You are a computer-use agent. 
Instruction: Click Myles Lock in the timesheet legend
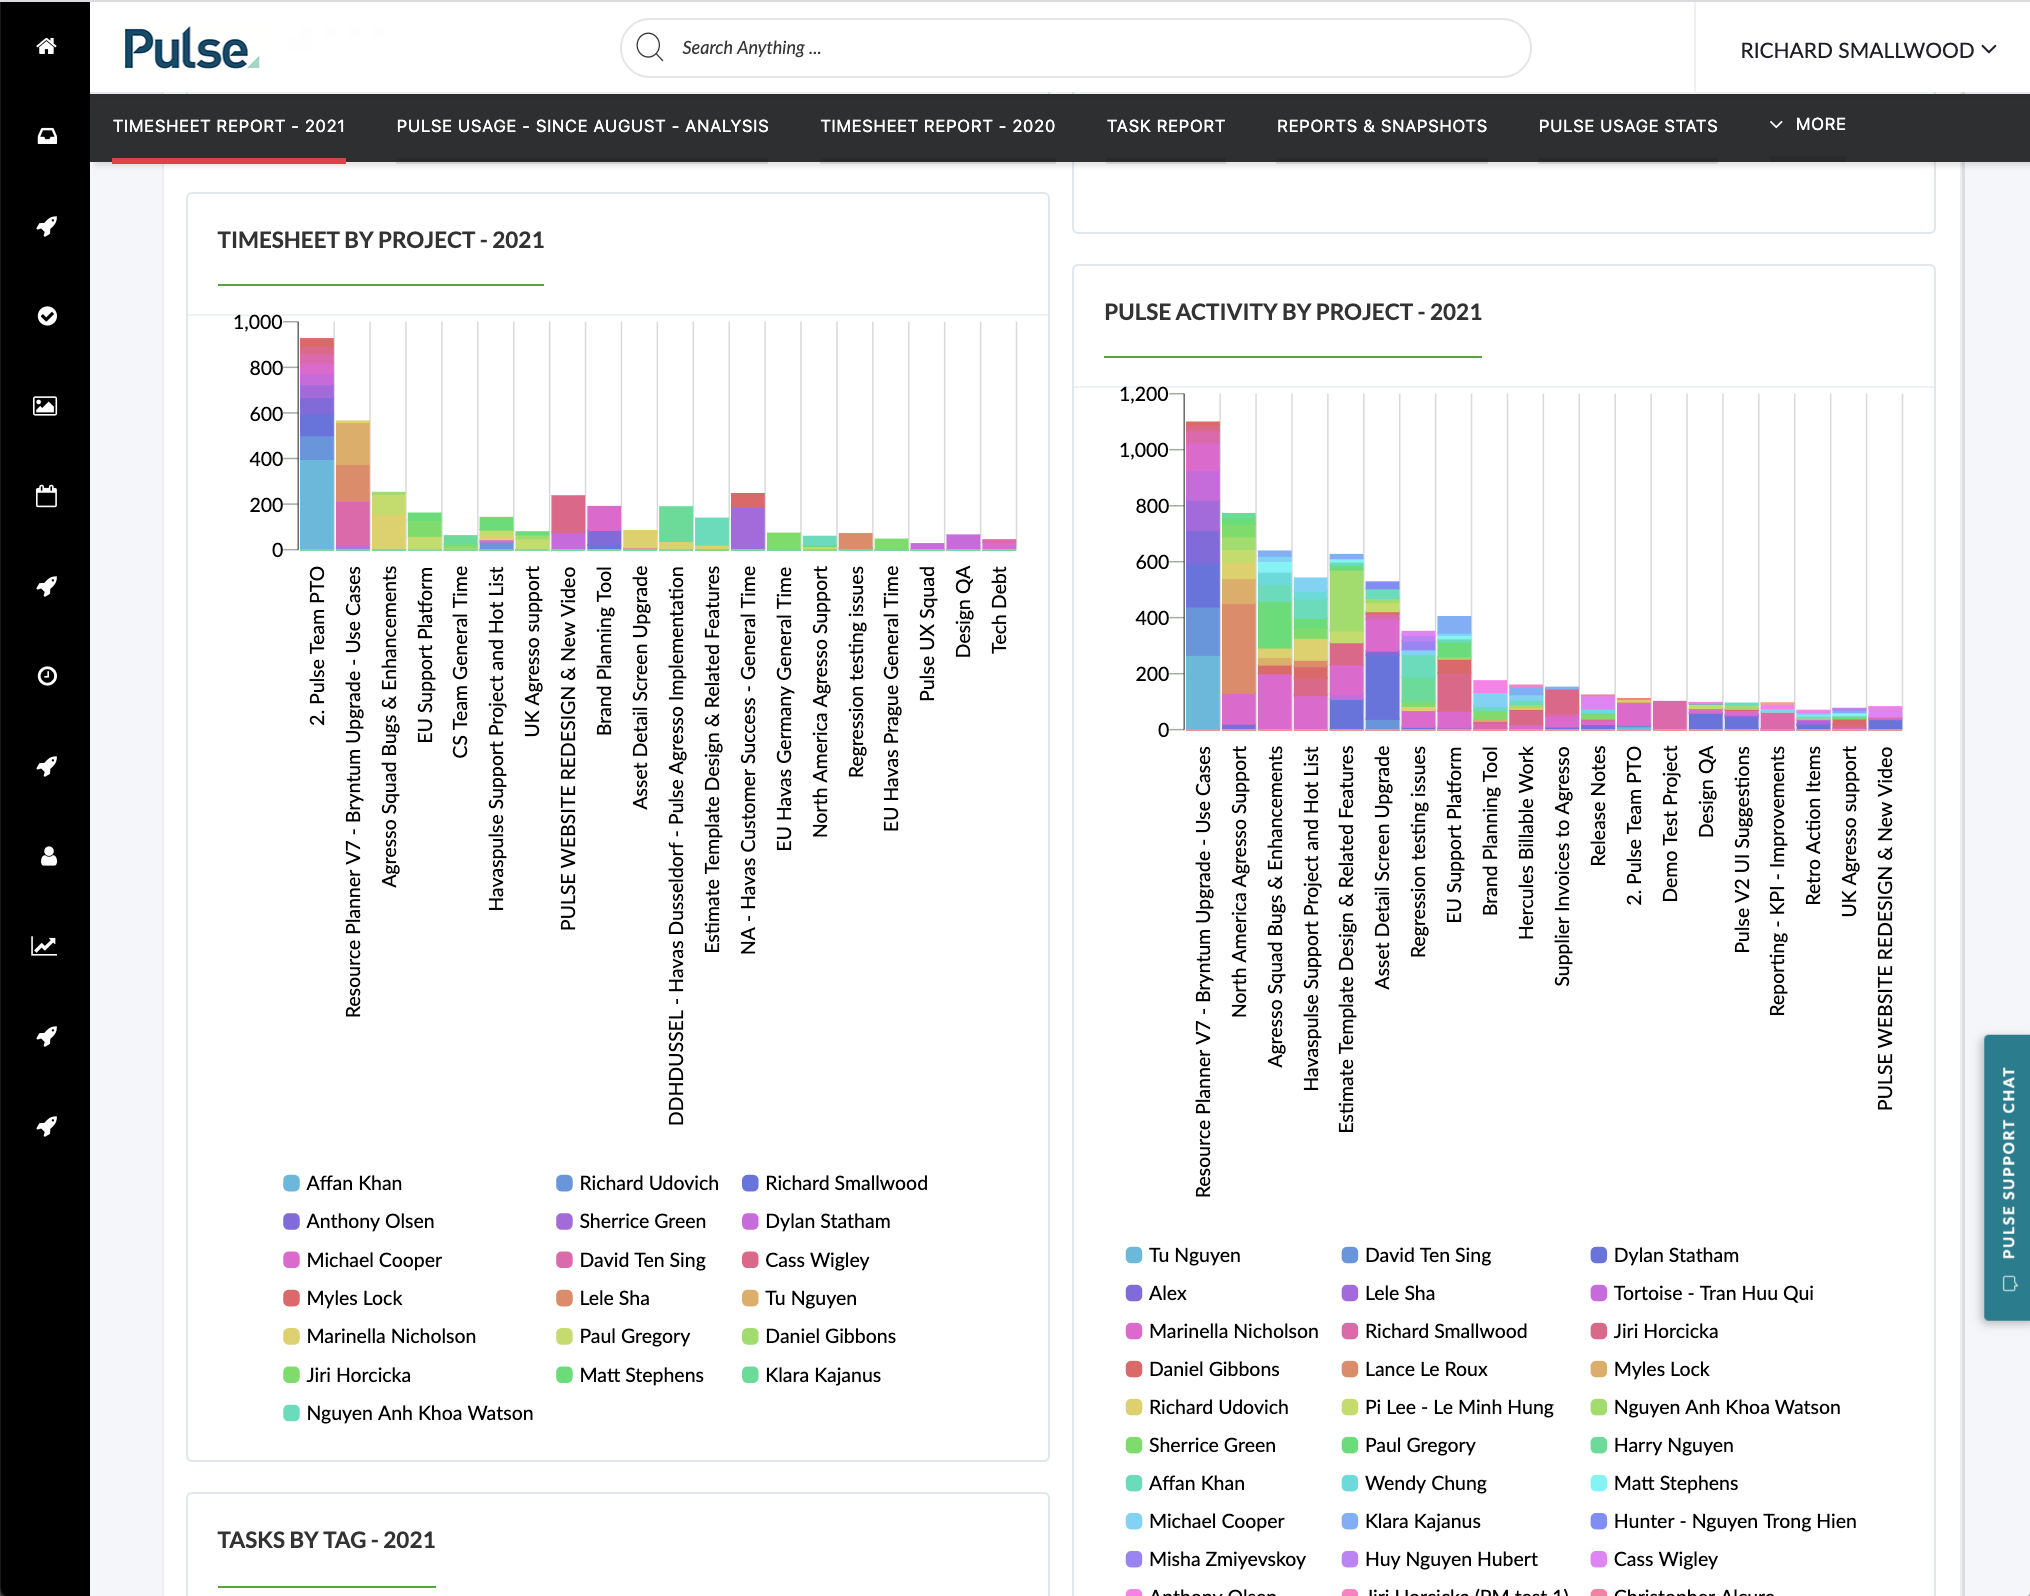[x=343, y=1298]
